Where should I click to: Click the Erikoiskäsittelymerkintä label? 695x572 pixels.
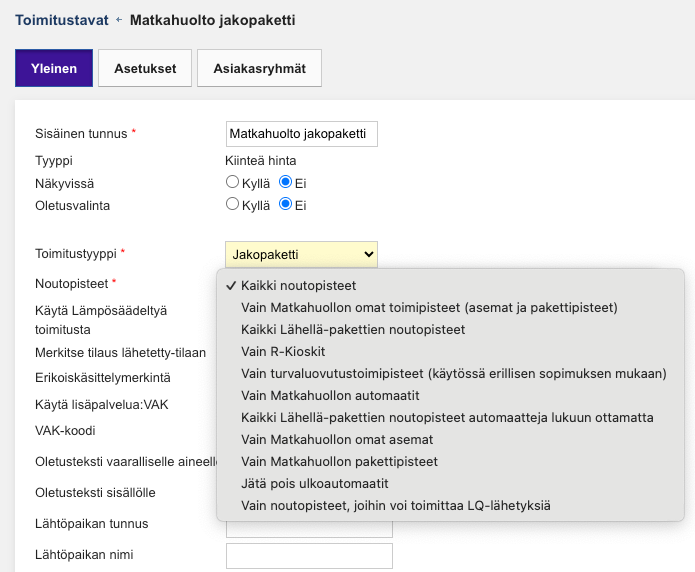point(103,378)
